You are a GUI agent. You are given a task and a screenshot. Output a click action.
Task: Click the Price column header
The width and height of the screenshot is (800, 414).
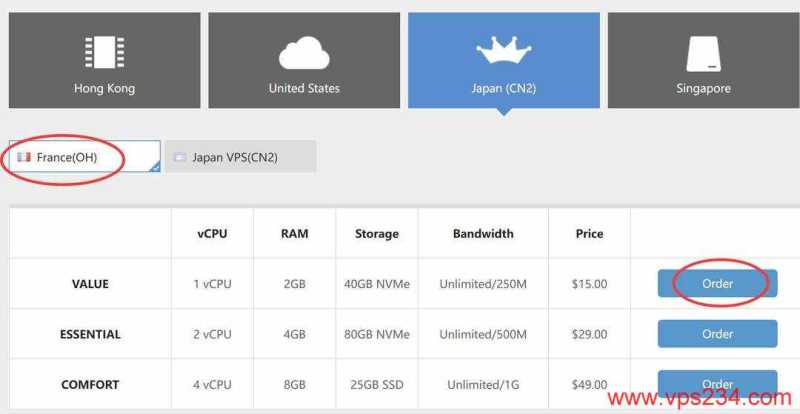click(x=589, y=234)
